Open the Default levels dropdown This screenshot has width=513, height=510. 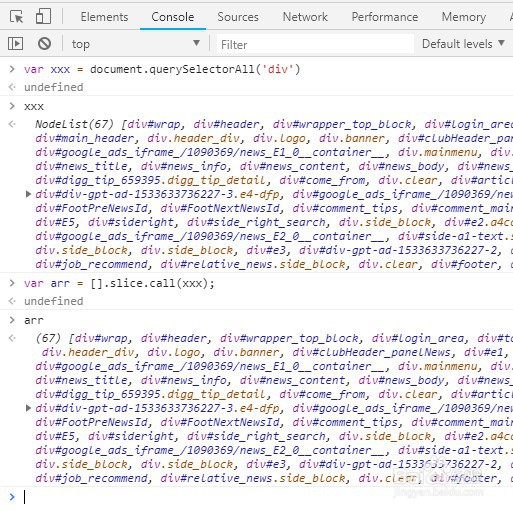pos(463,44)
